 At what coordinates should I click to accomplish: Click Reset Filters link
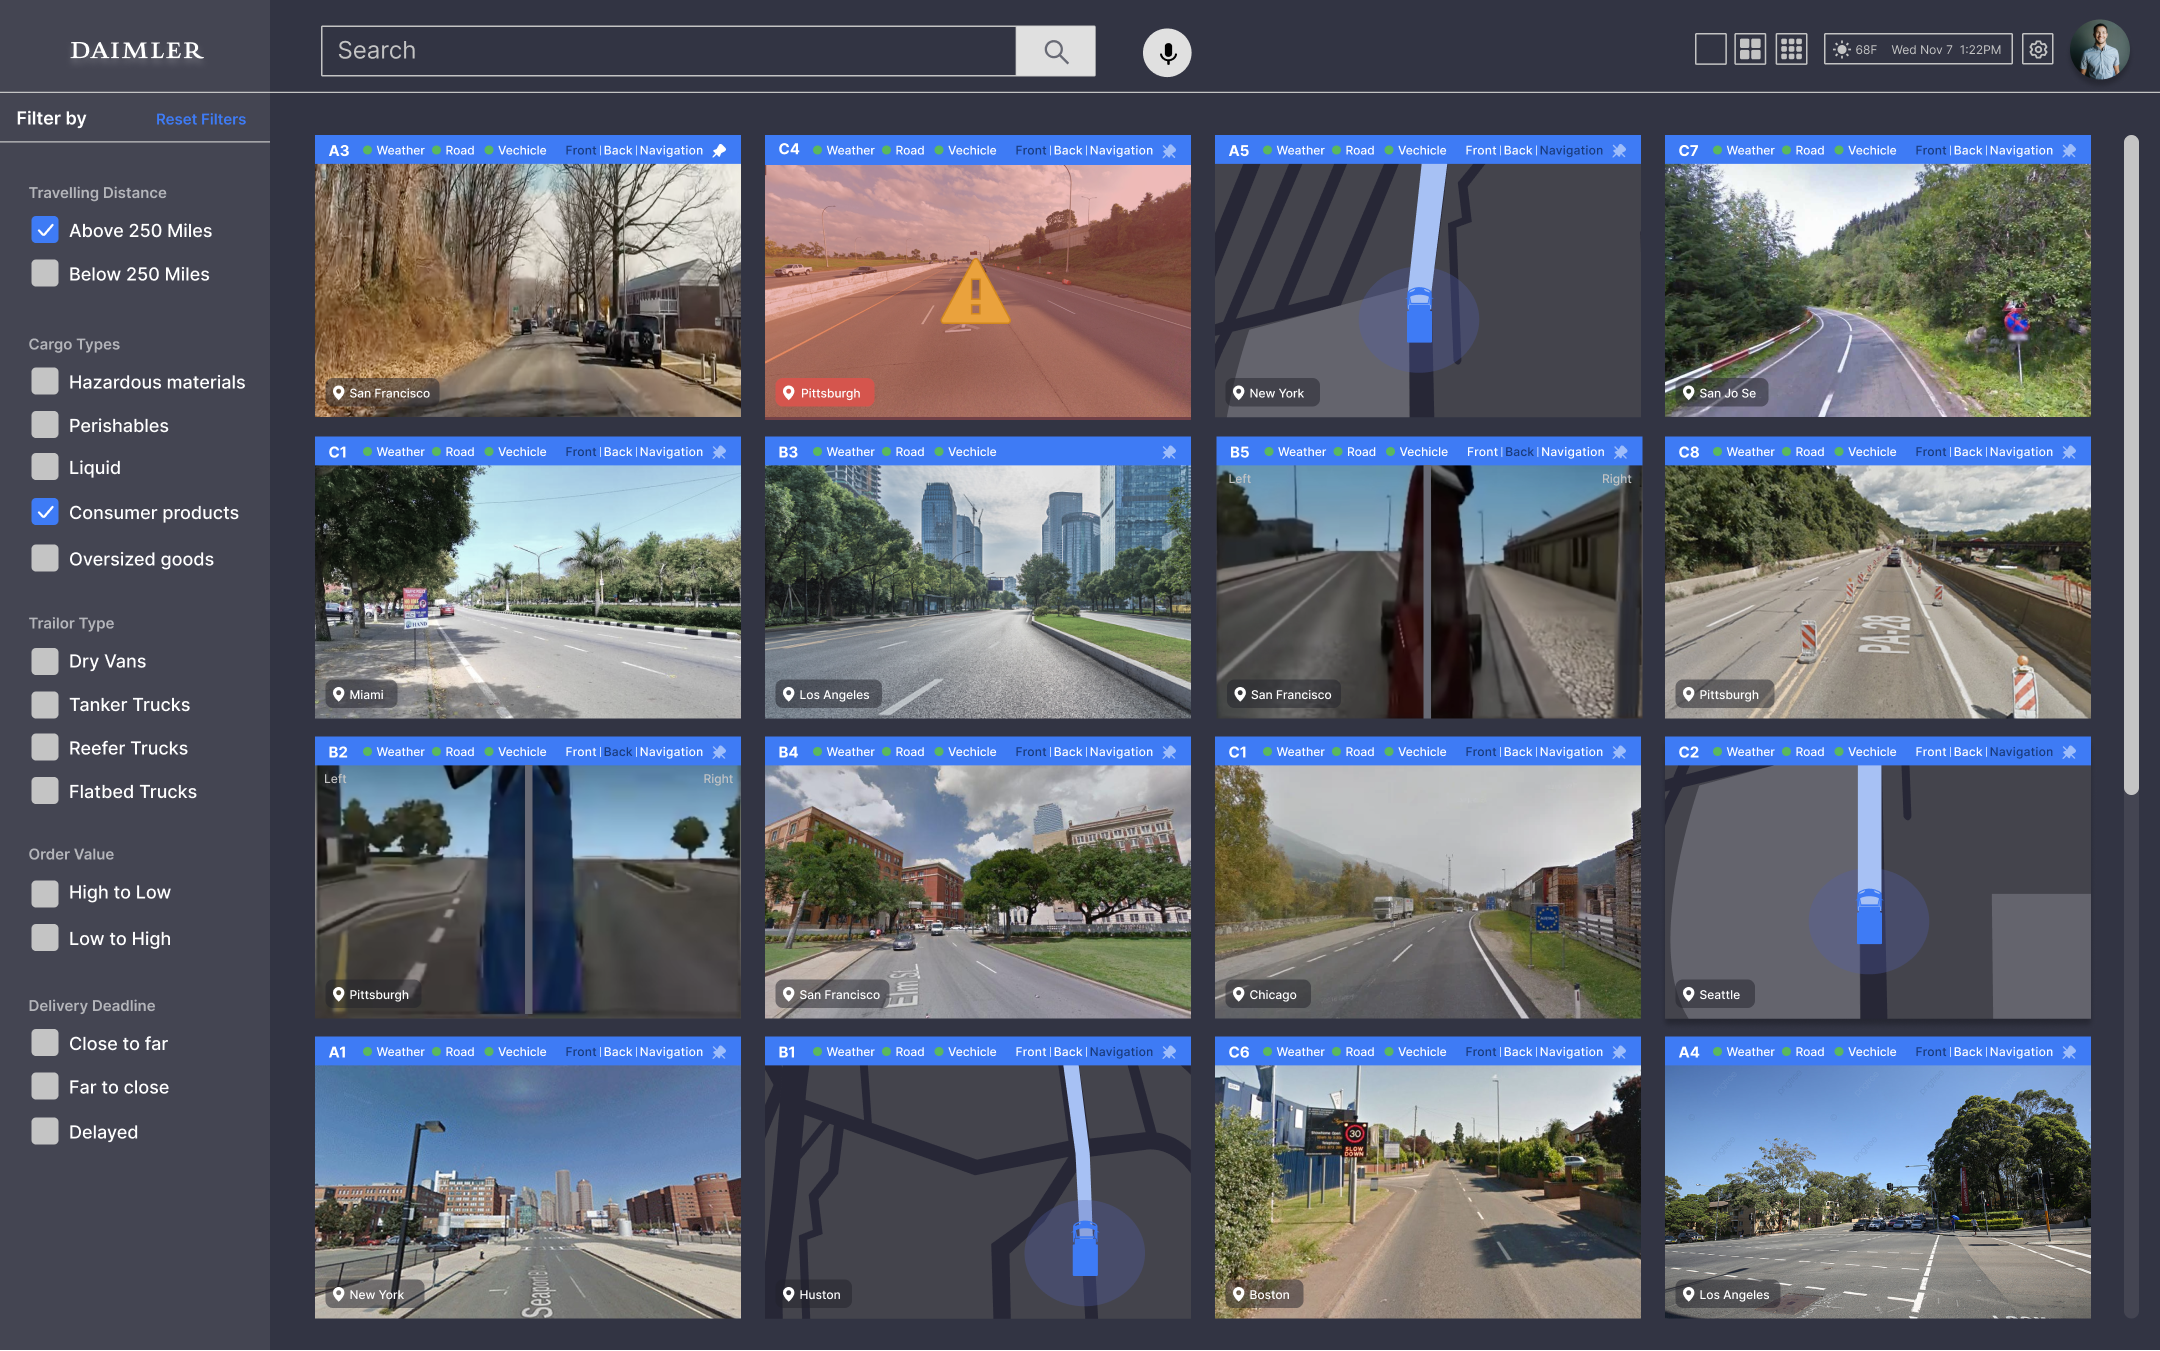[x=200, y=119]
